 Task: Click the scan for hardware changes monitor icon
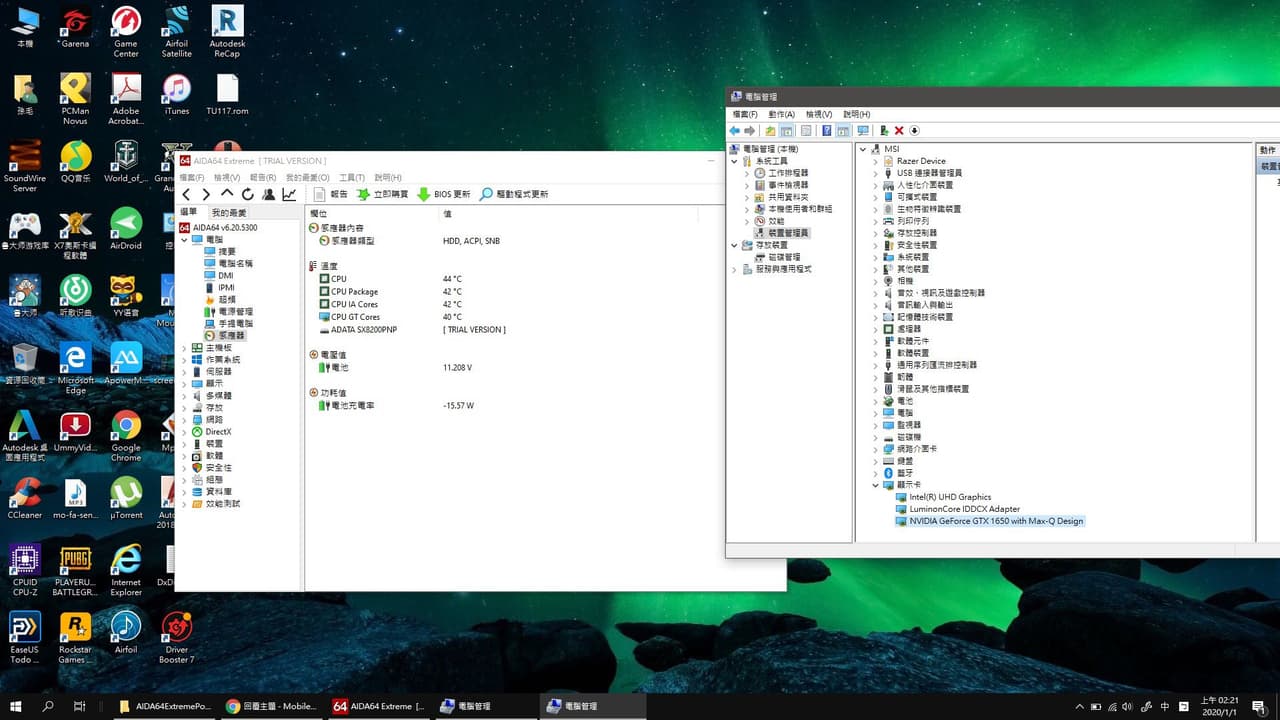(863, 131)
